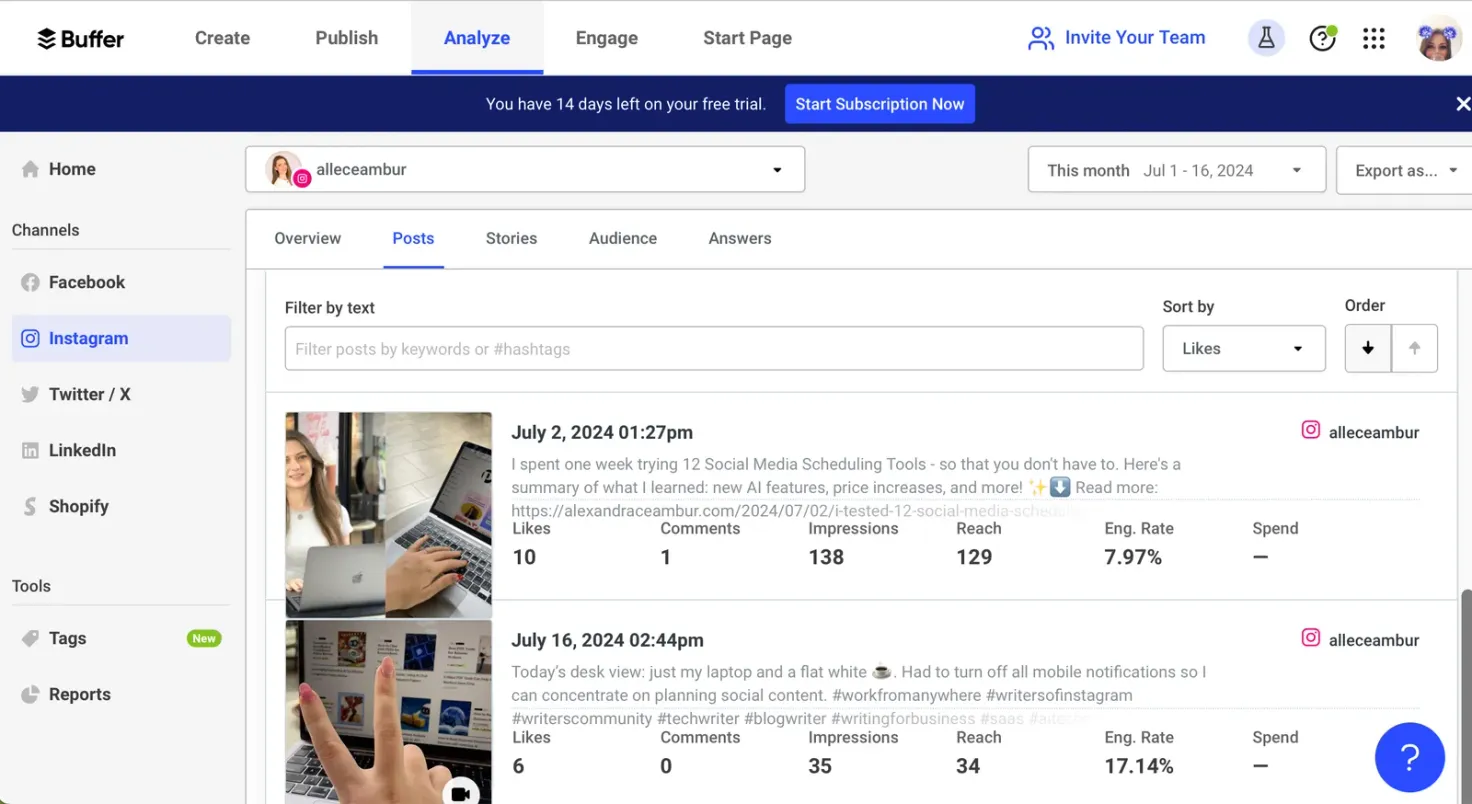Open the Reports tool
The image size is (1472, 804).
(x=79, y=694)
